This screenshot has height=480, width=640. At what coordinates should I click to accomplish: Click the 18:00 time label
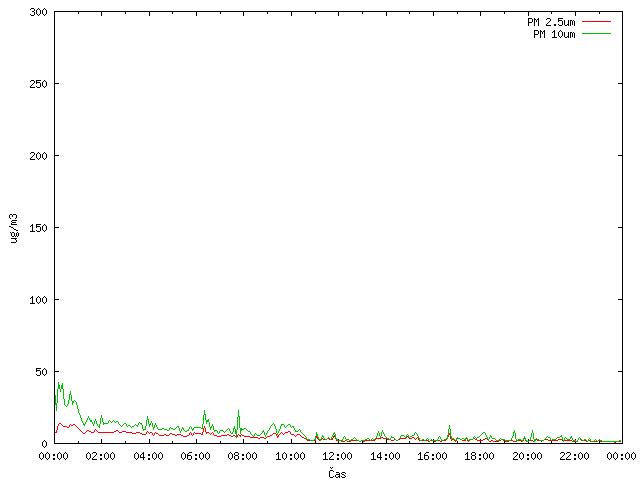(x=479, y=456)
